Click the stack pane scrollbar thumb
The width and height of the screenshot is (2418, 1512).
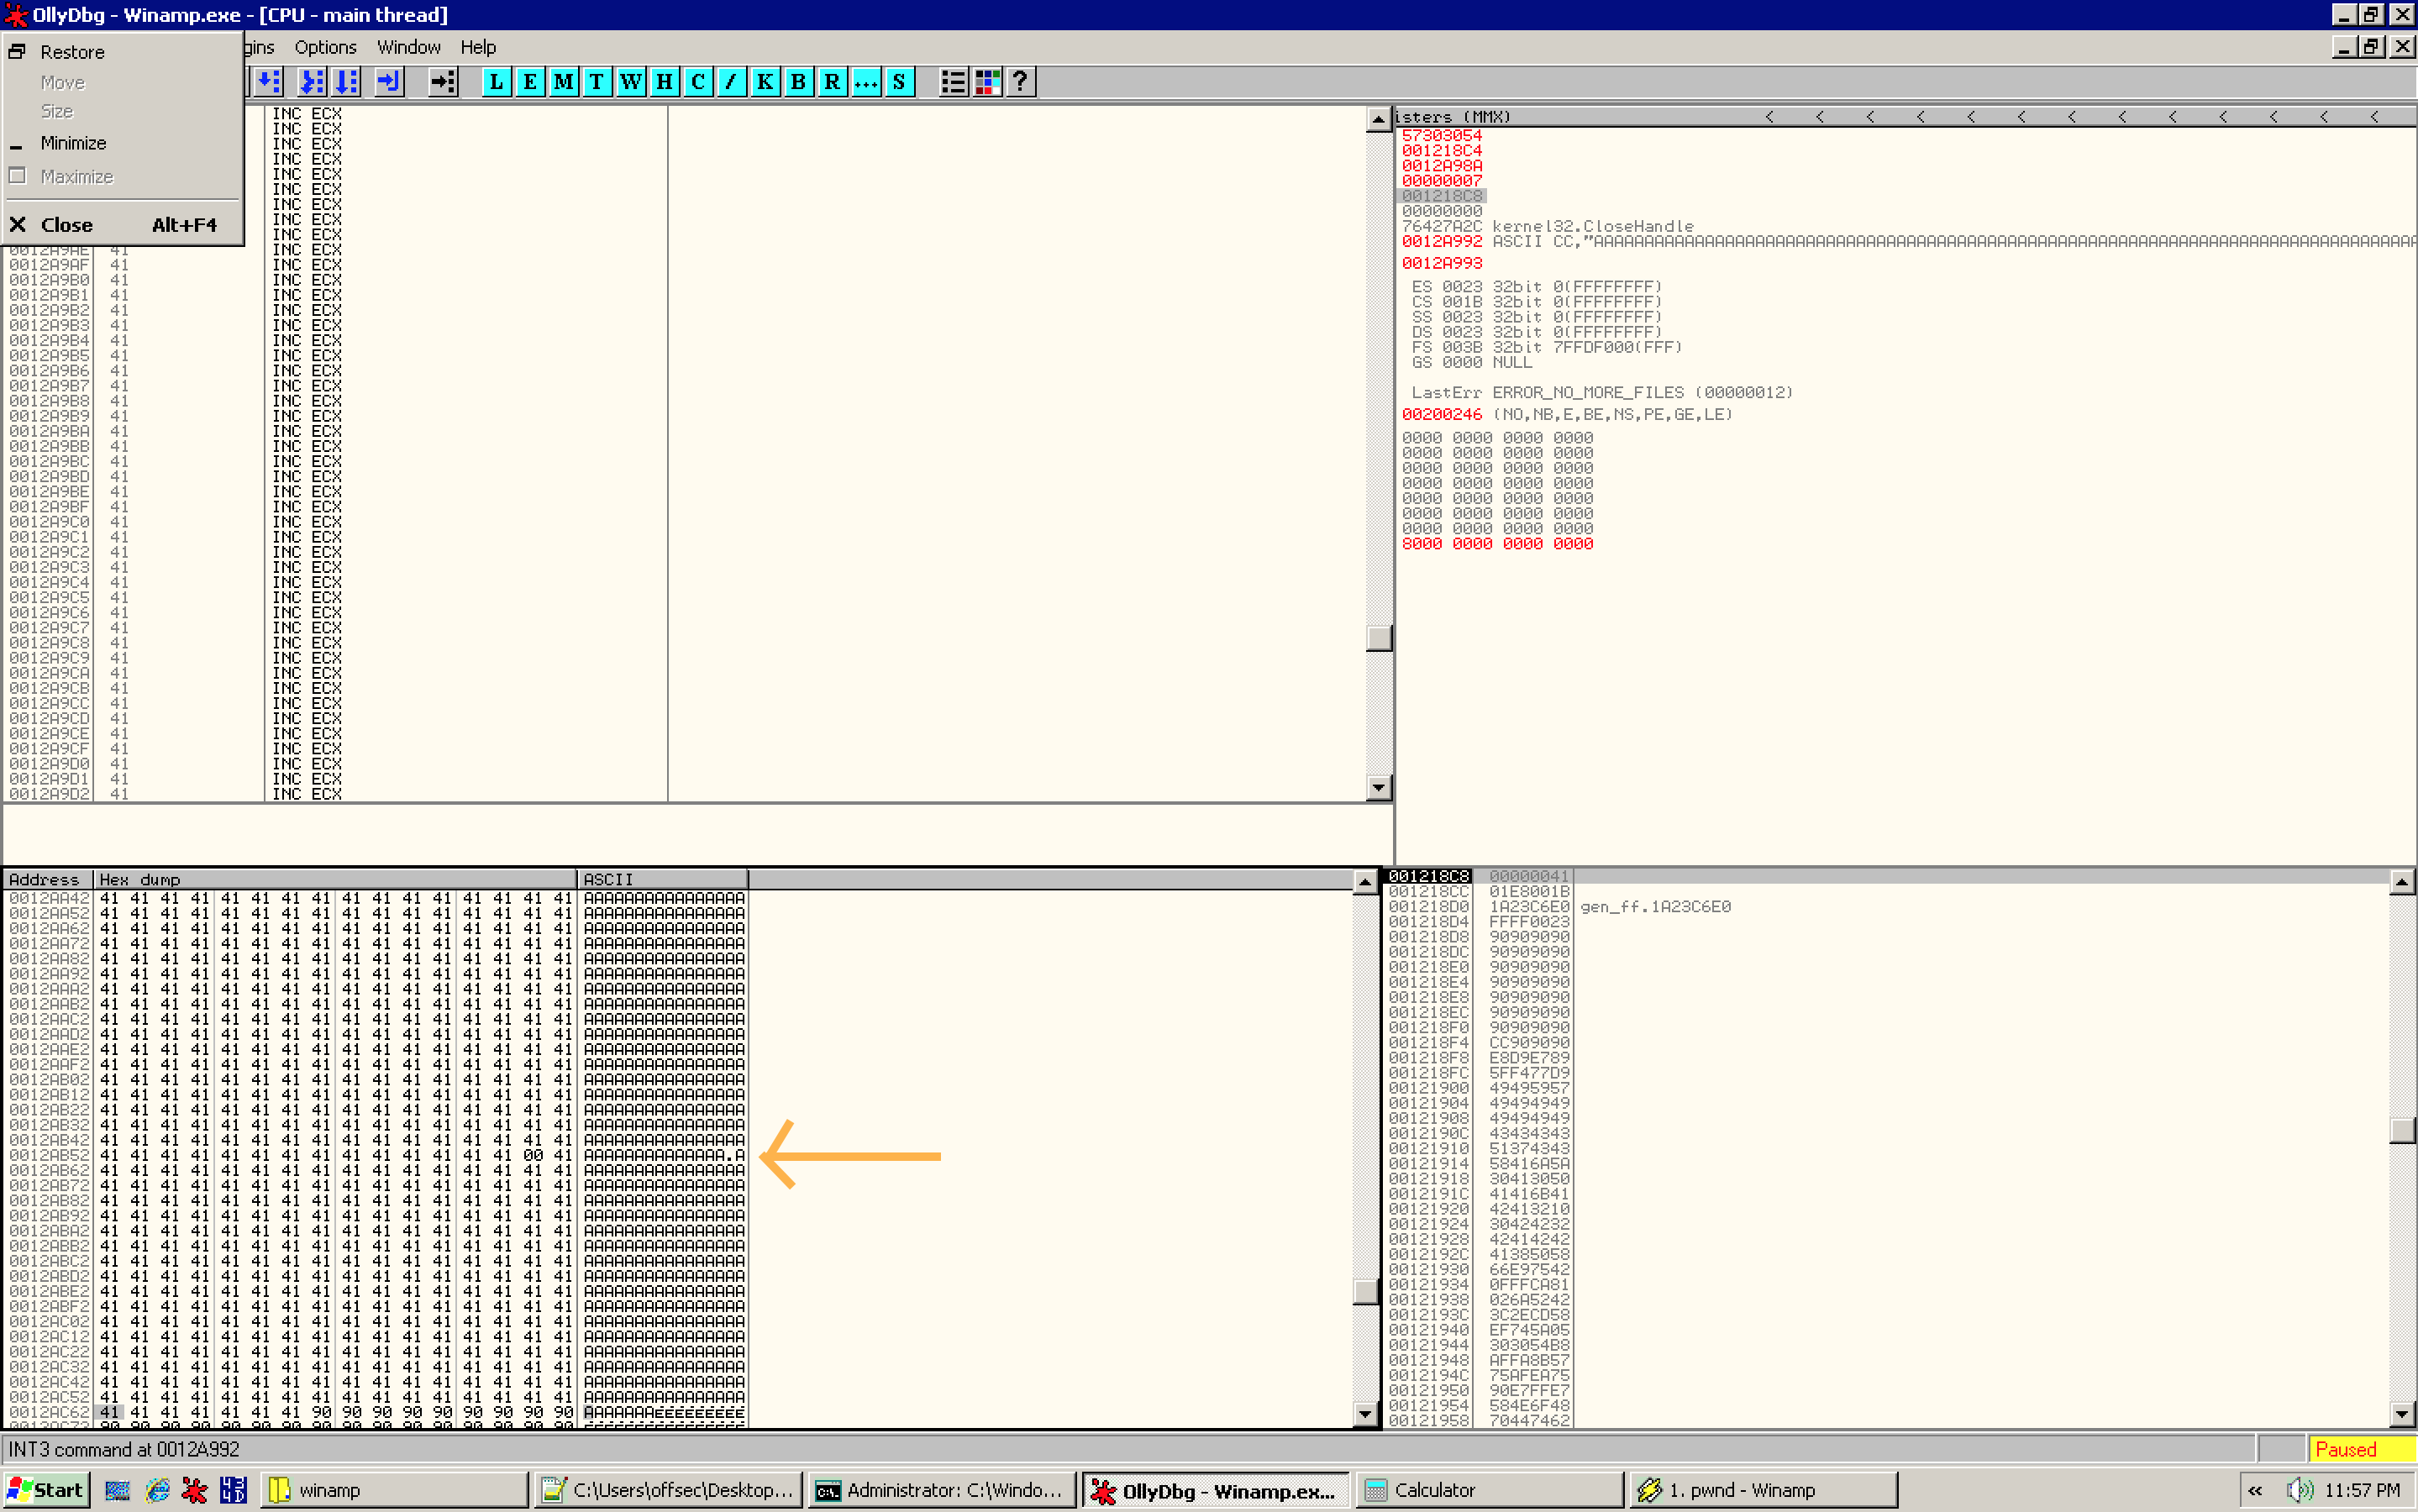[x=2401, y=1130]
